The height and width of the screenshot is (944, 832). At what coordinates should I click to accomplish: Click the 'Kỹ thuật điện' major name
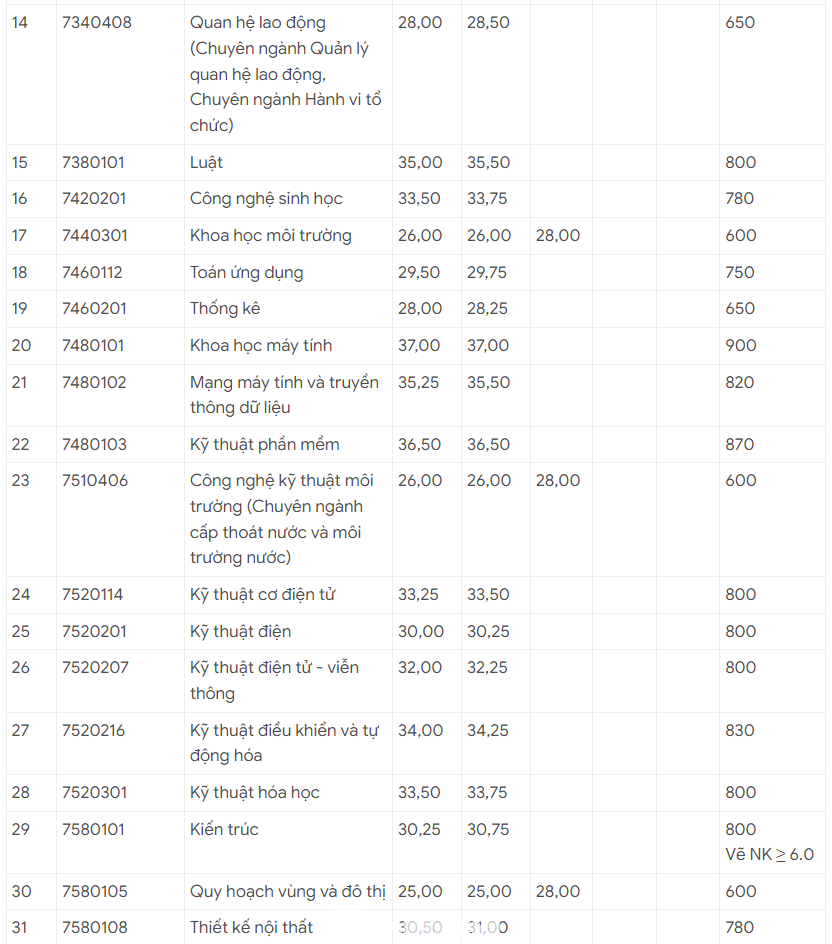coord(240,631)
